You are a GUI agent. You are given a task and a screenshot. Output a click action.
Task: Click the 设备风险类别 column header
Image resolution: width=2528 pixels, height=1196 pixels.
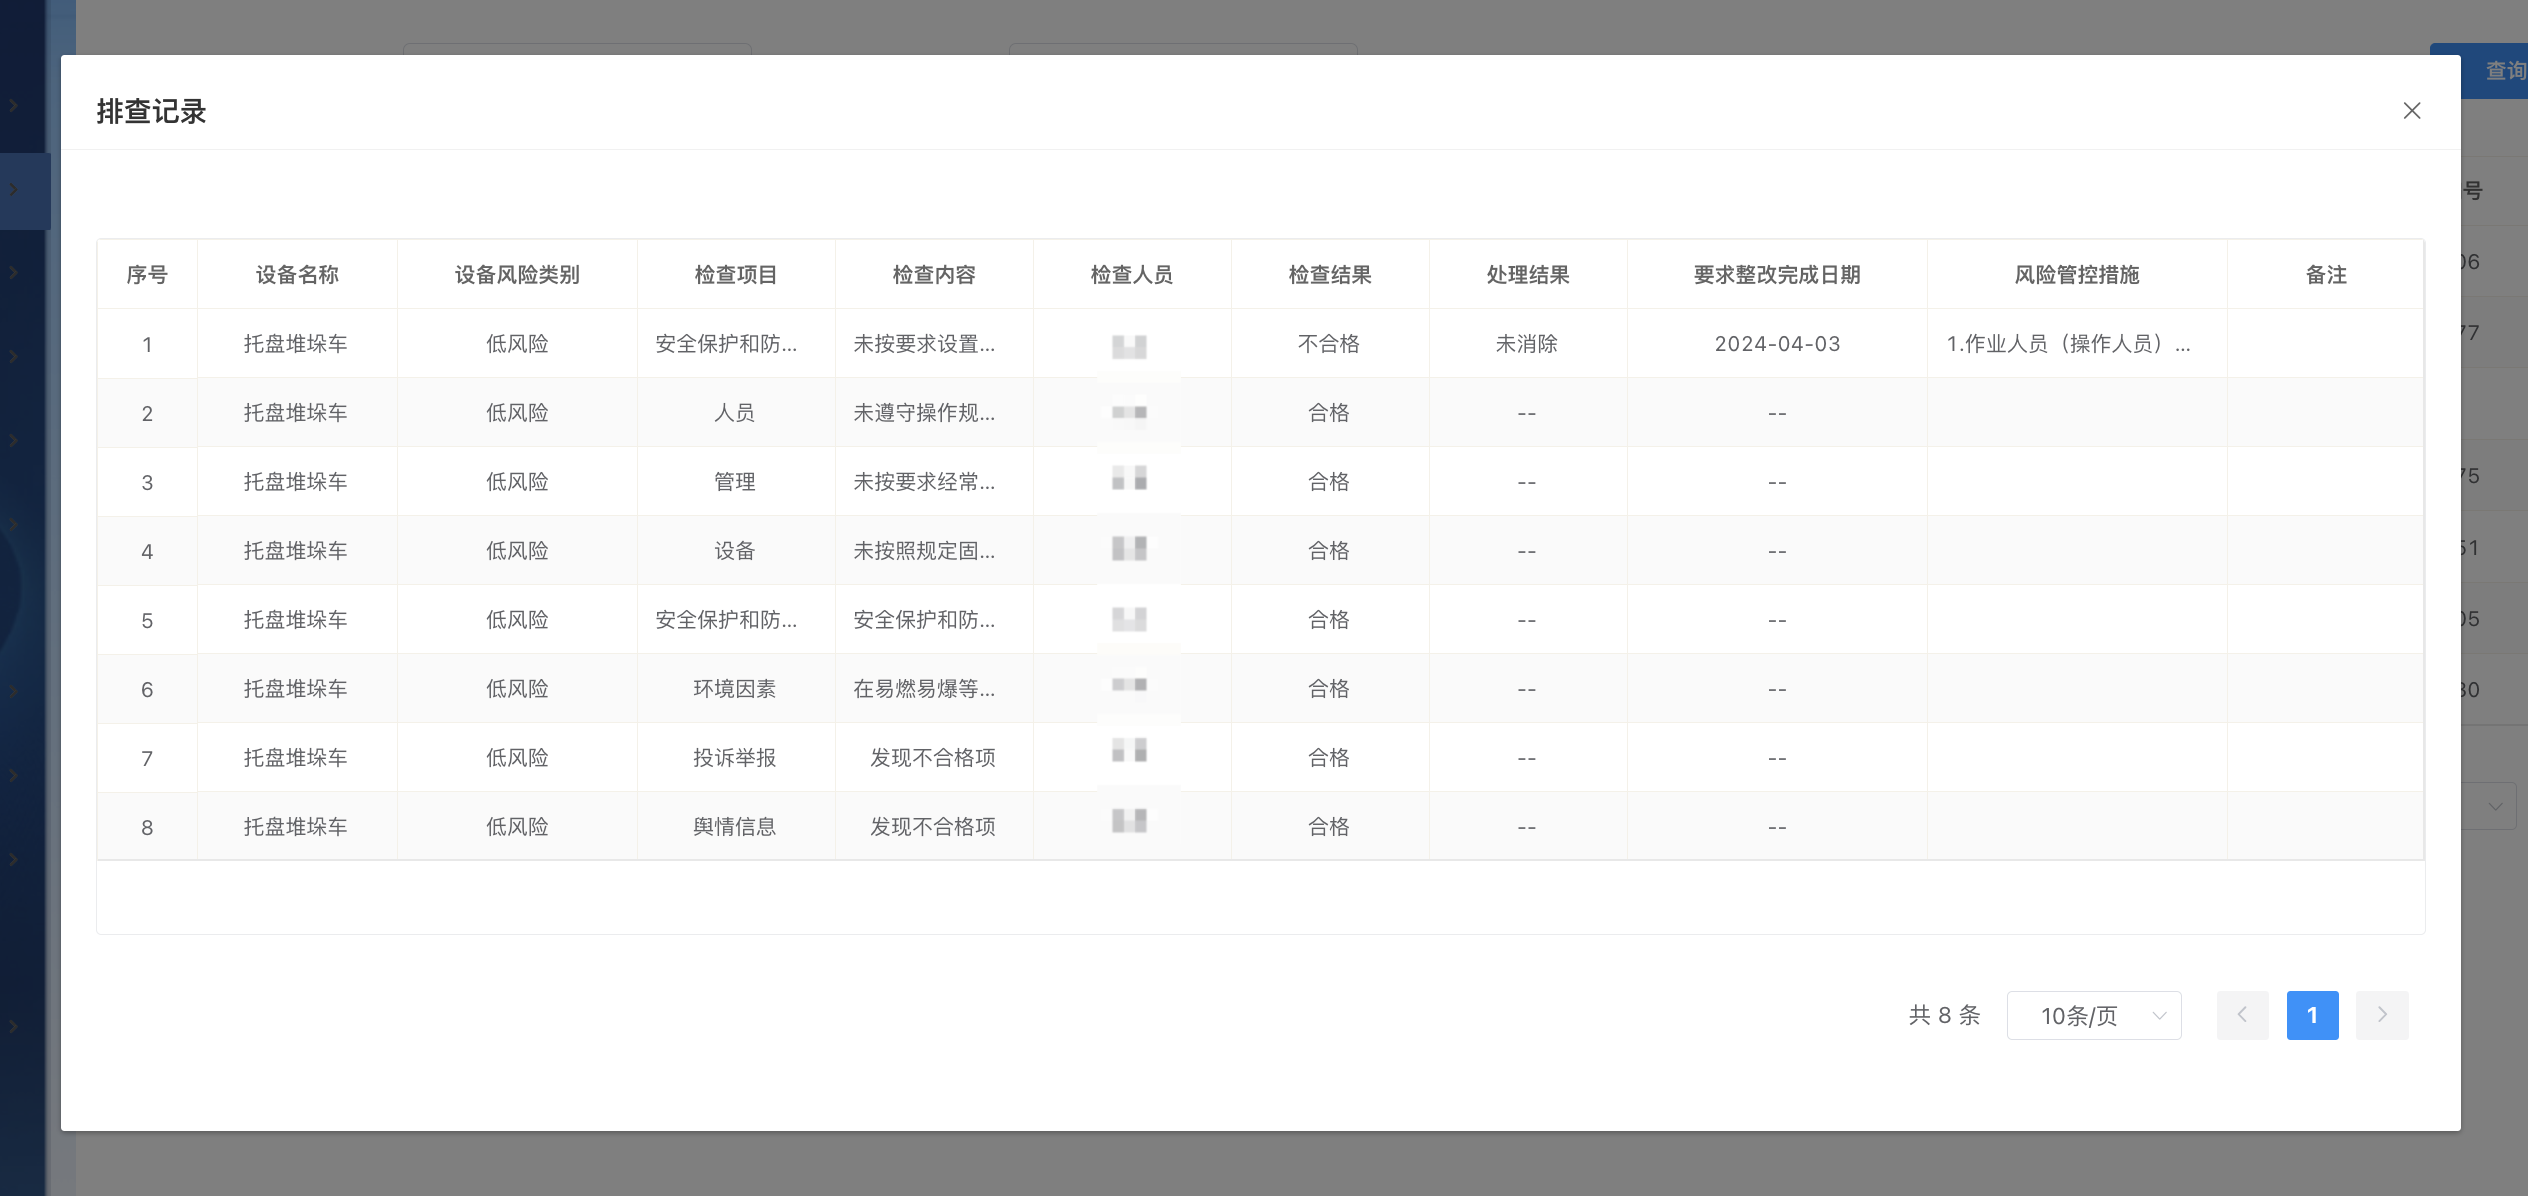517,275
